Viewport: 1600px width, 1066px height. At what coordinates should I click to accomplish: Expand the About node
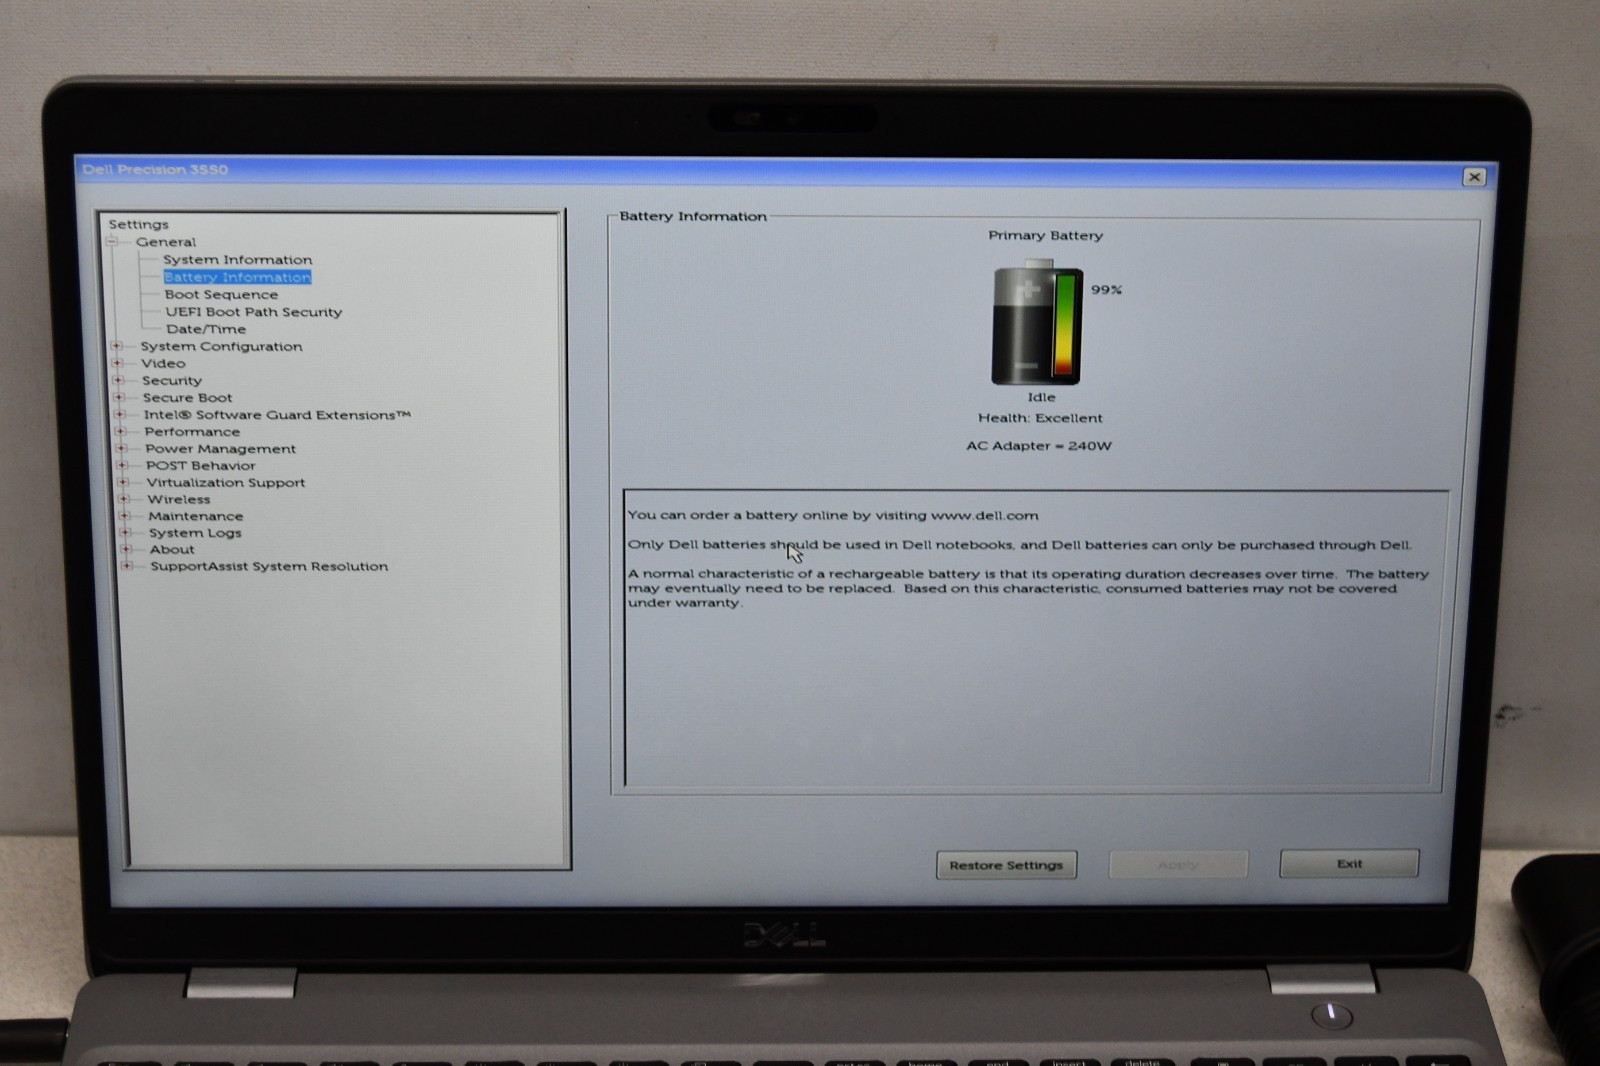(x=126, y=549)
